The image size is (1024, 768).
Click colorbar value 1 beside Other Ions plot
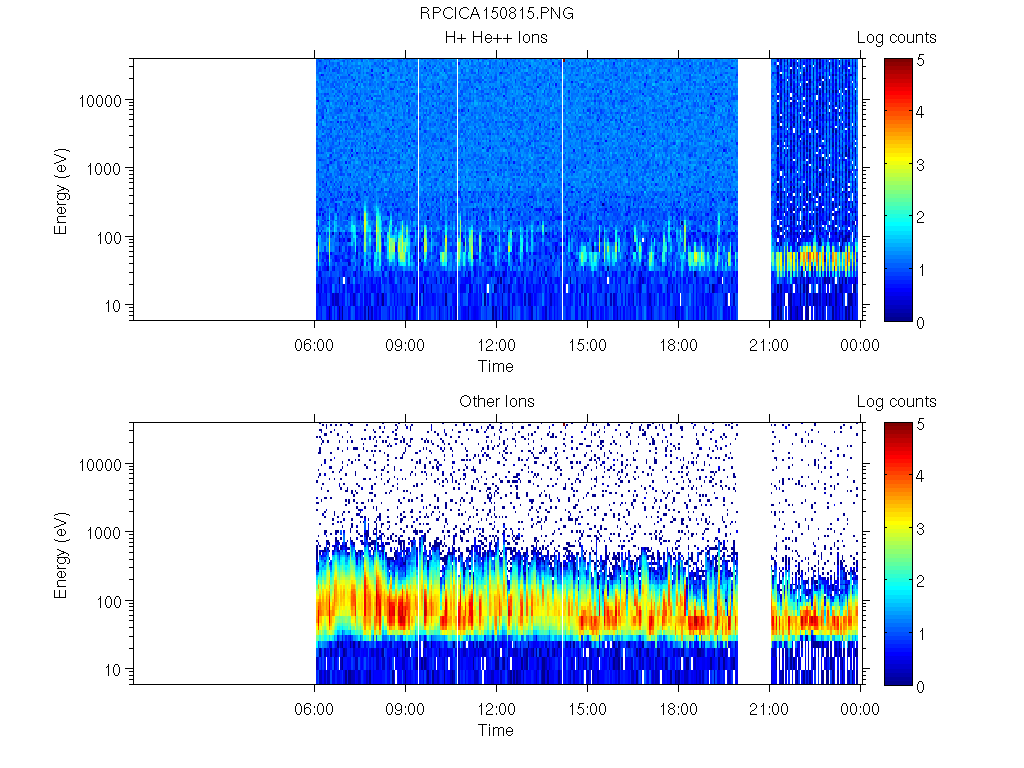pyautogui.click(x=921, y=634)
